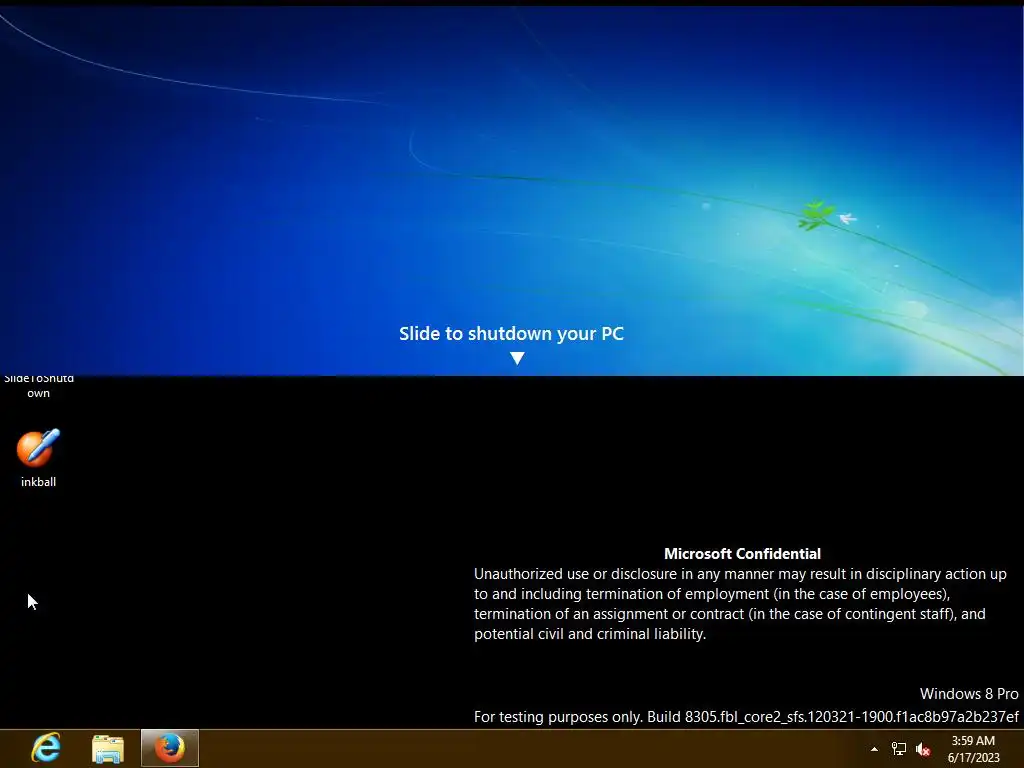Switch to Firefox in the taskbar

170,748
